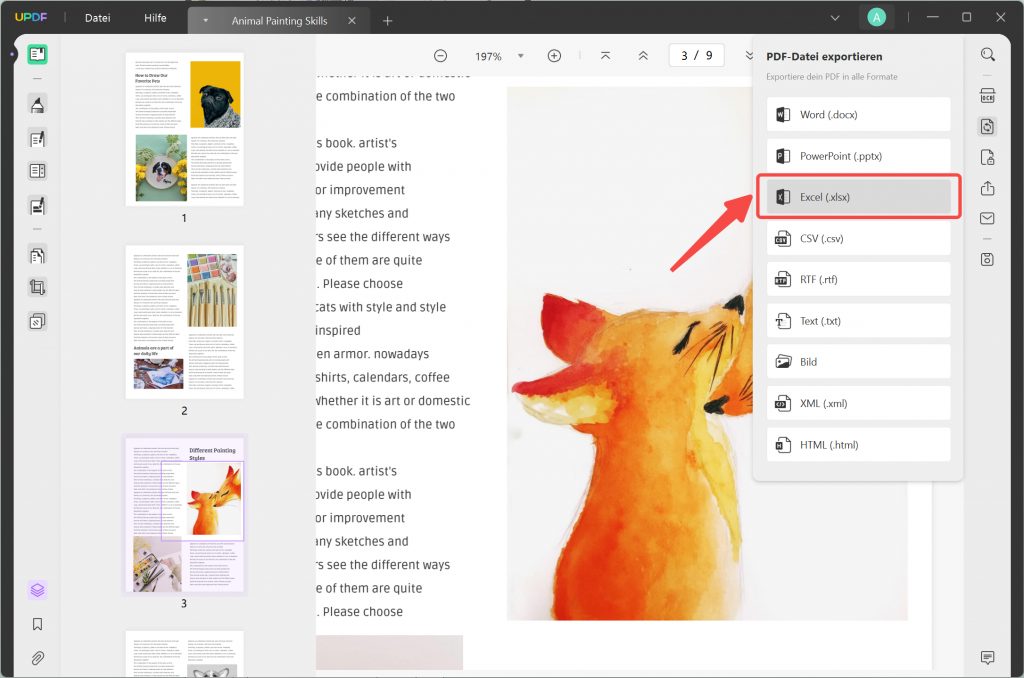Viewport: 1024px width, 678px height.
Task: Close the Animal Painting Skills tab
Action: [x=352, y=21]
